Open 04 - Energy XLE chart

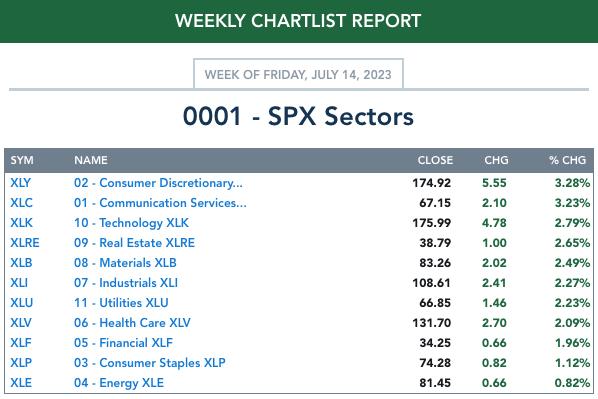[119, 383]
